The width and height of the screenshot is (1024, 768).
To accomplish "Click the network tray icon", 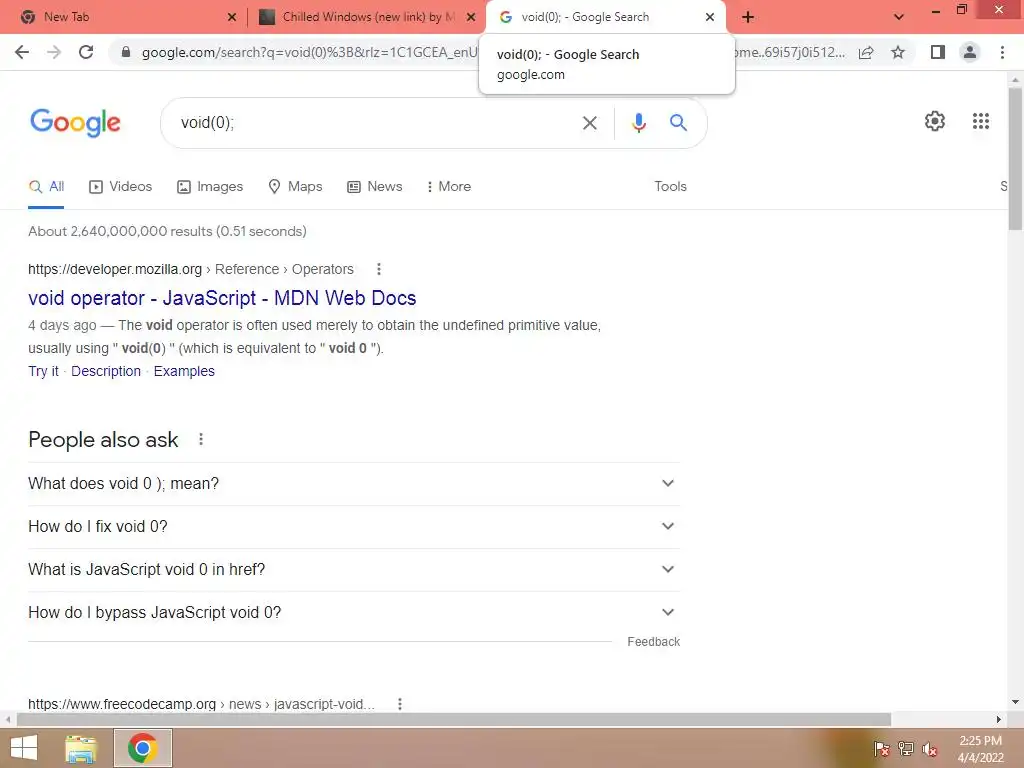I will pos(906,749).
